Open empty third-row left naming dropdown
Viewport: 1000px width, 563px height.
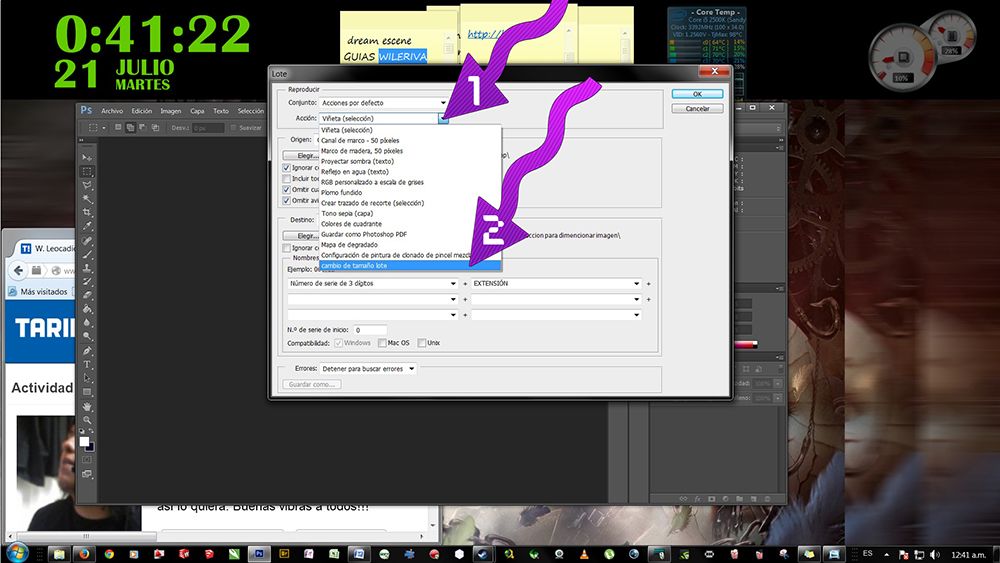pyautogui.click(x=372, y=315)
